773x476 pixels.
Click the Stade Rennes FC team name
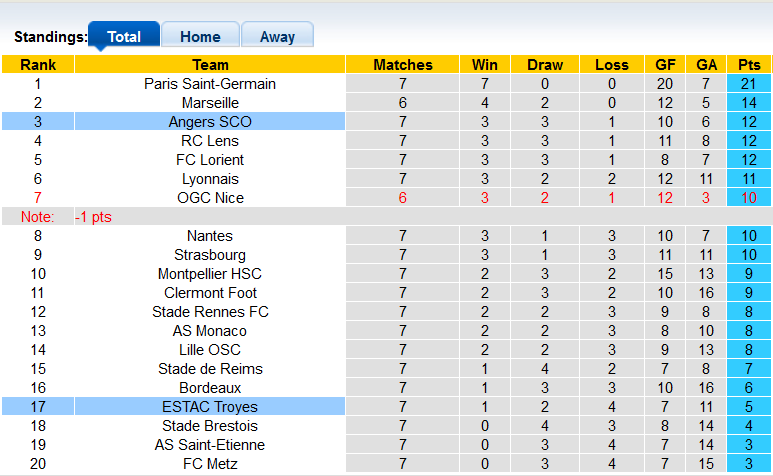coord(210,312)
